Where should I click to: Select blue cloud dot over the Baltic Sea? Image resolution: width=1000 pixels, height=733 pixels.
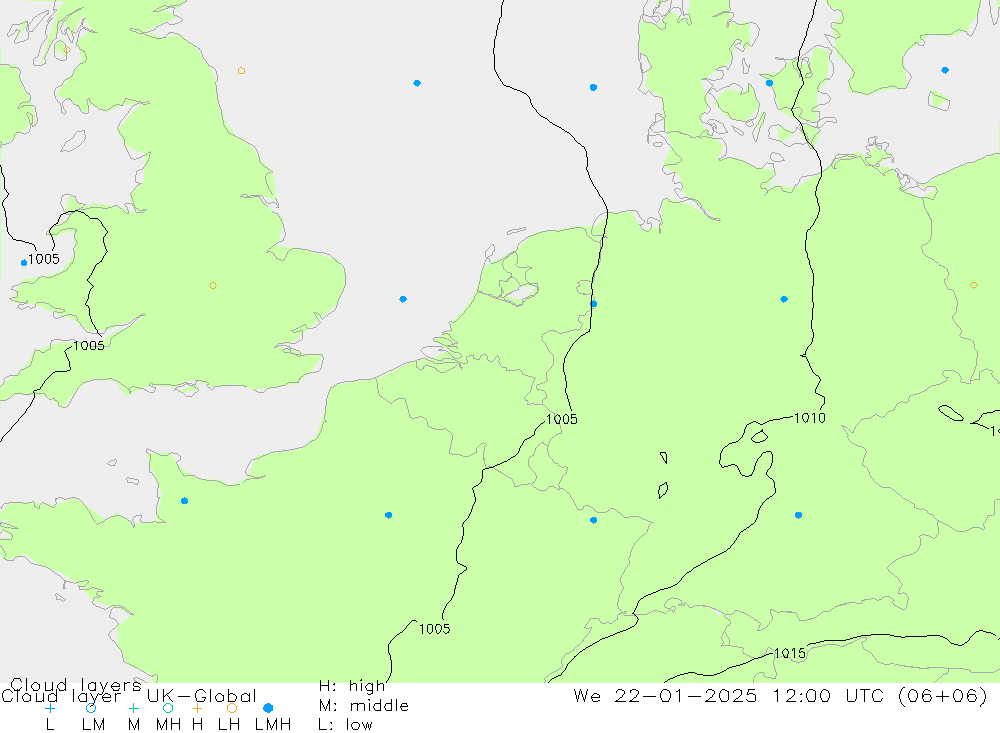(945, 70)
